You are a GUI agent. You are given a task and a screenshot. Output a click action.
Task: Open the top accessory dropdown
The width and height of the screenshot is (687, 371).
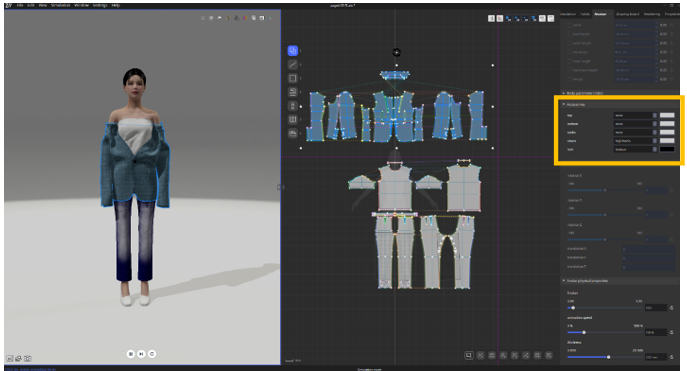pos(635,115)
